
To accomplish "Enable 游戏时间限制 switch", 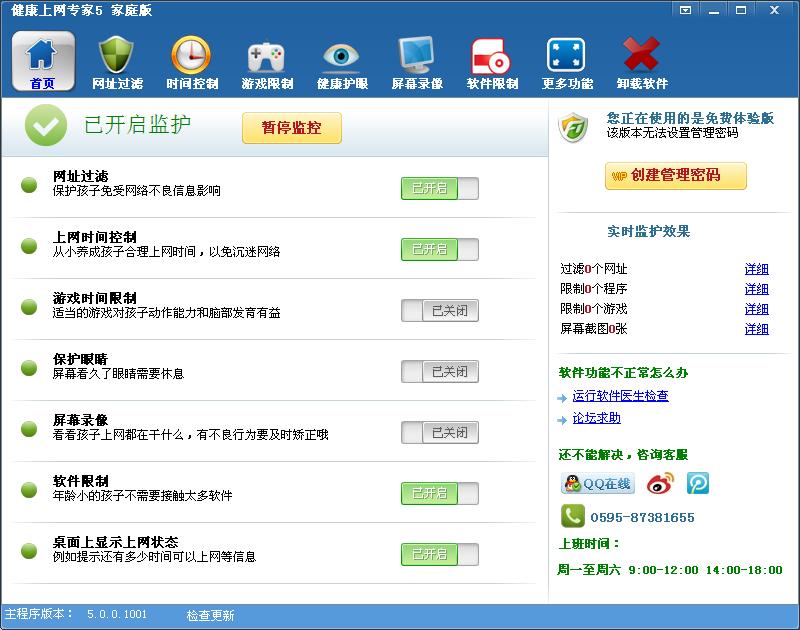I will click(440, 311).
